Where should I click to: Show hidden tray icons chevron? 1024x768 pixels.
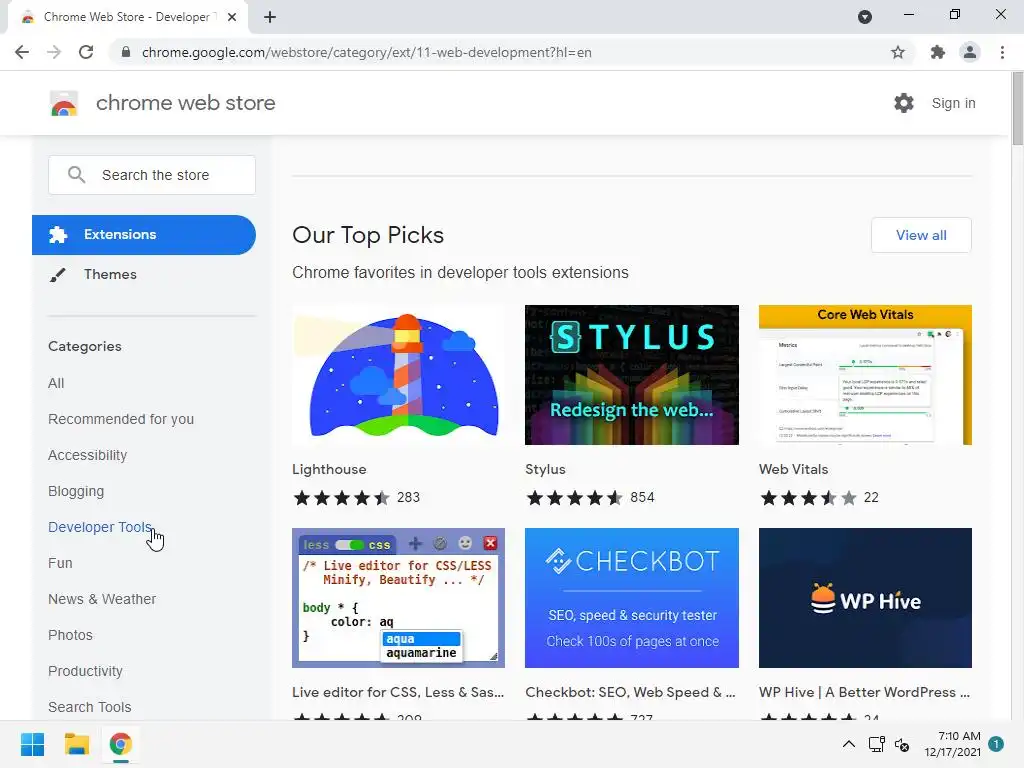pyautogui.click(x=848, y=744)
